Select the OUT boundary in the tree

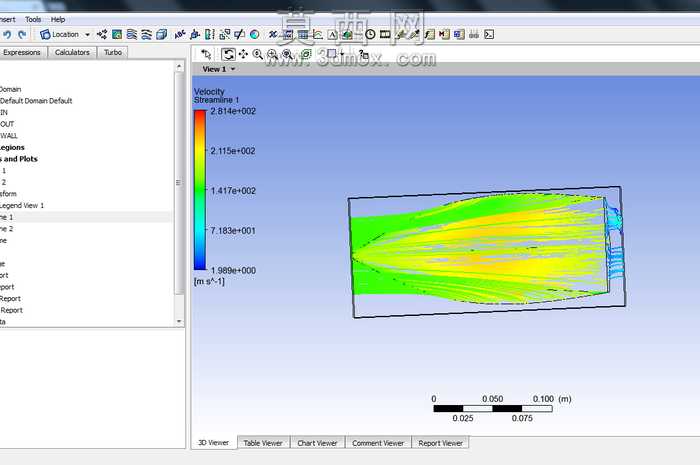pyautogui.click(x=7, y=124)
